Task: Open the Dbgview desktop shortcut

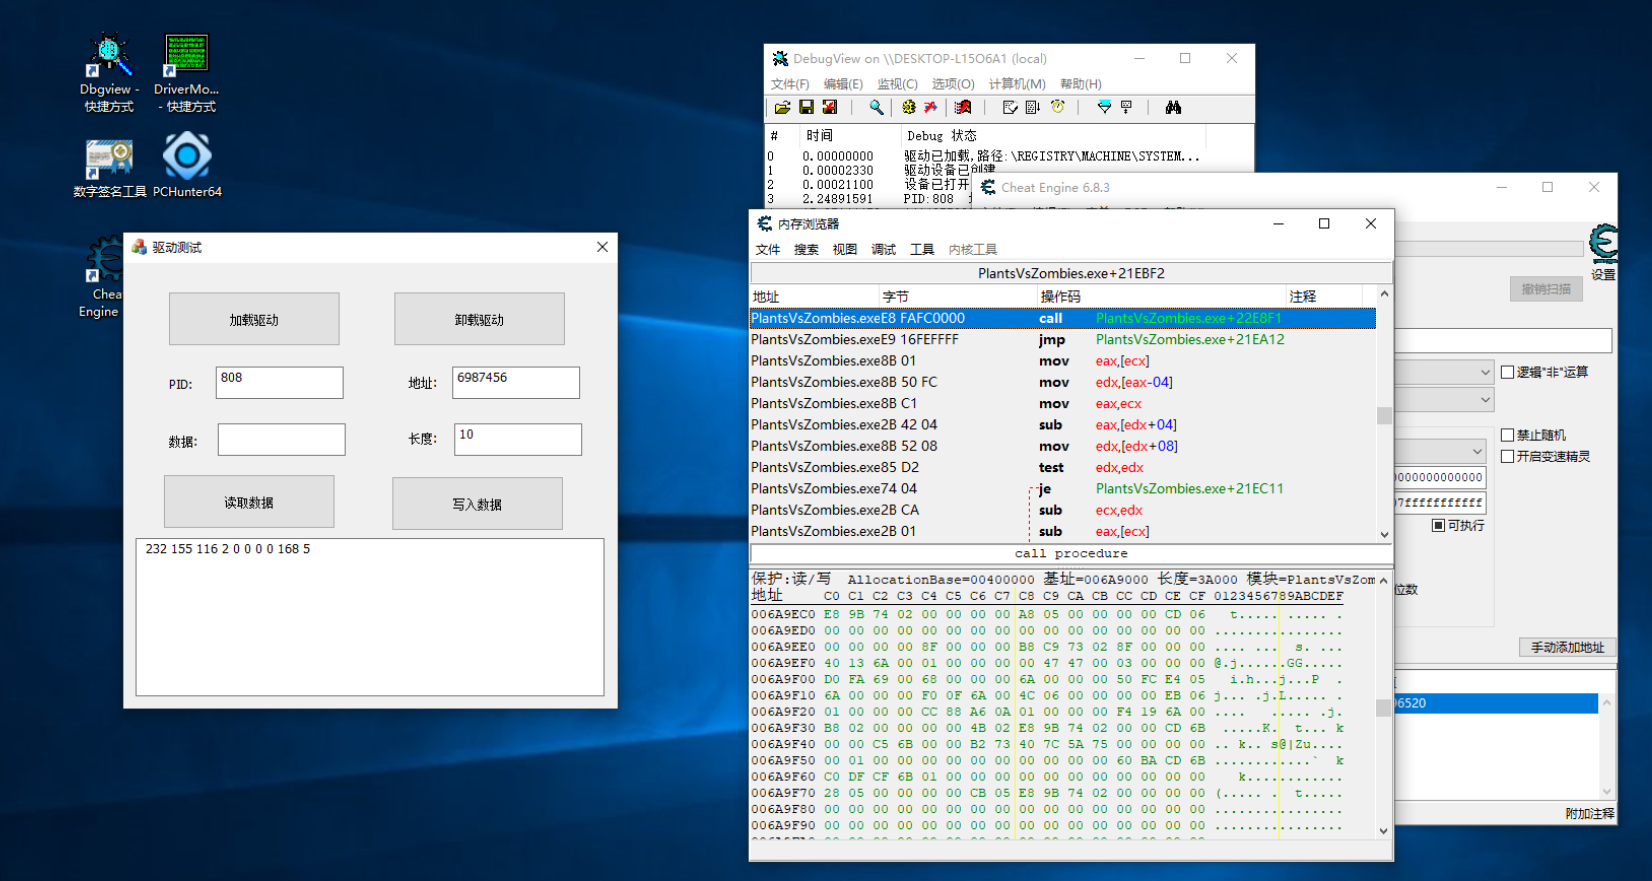Action: [109, 72]
